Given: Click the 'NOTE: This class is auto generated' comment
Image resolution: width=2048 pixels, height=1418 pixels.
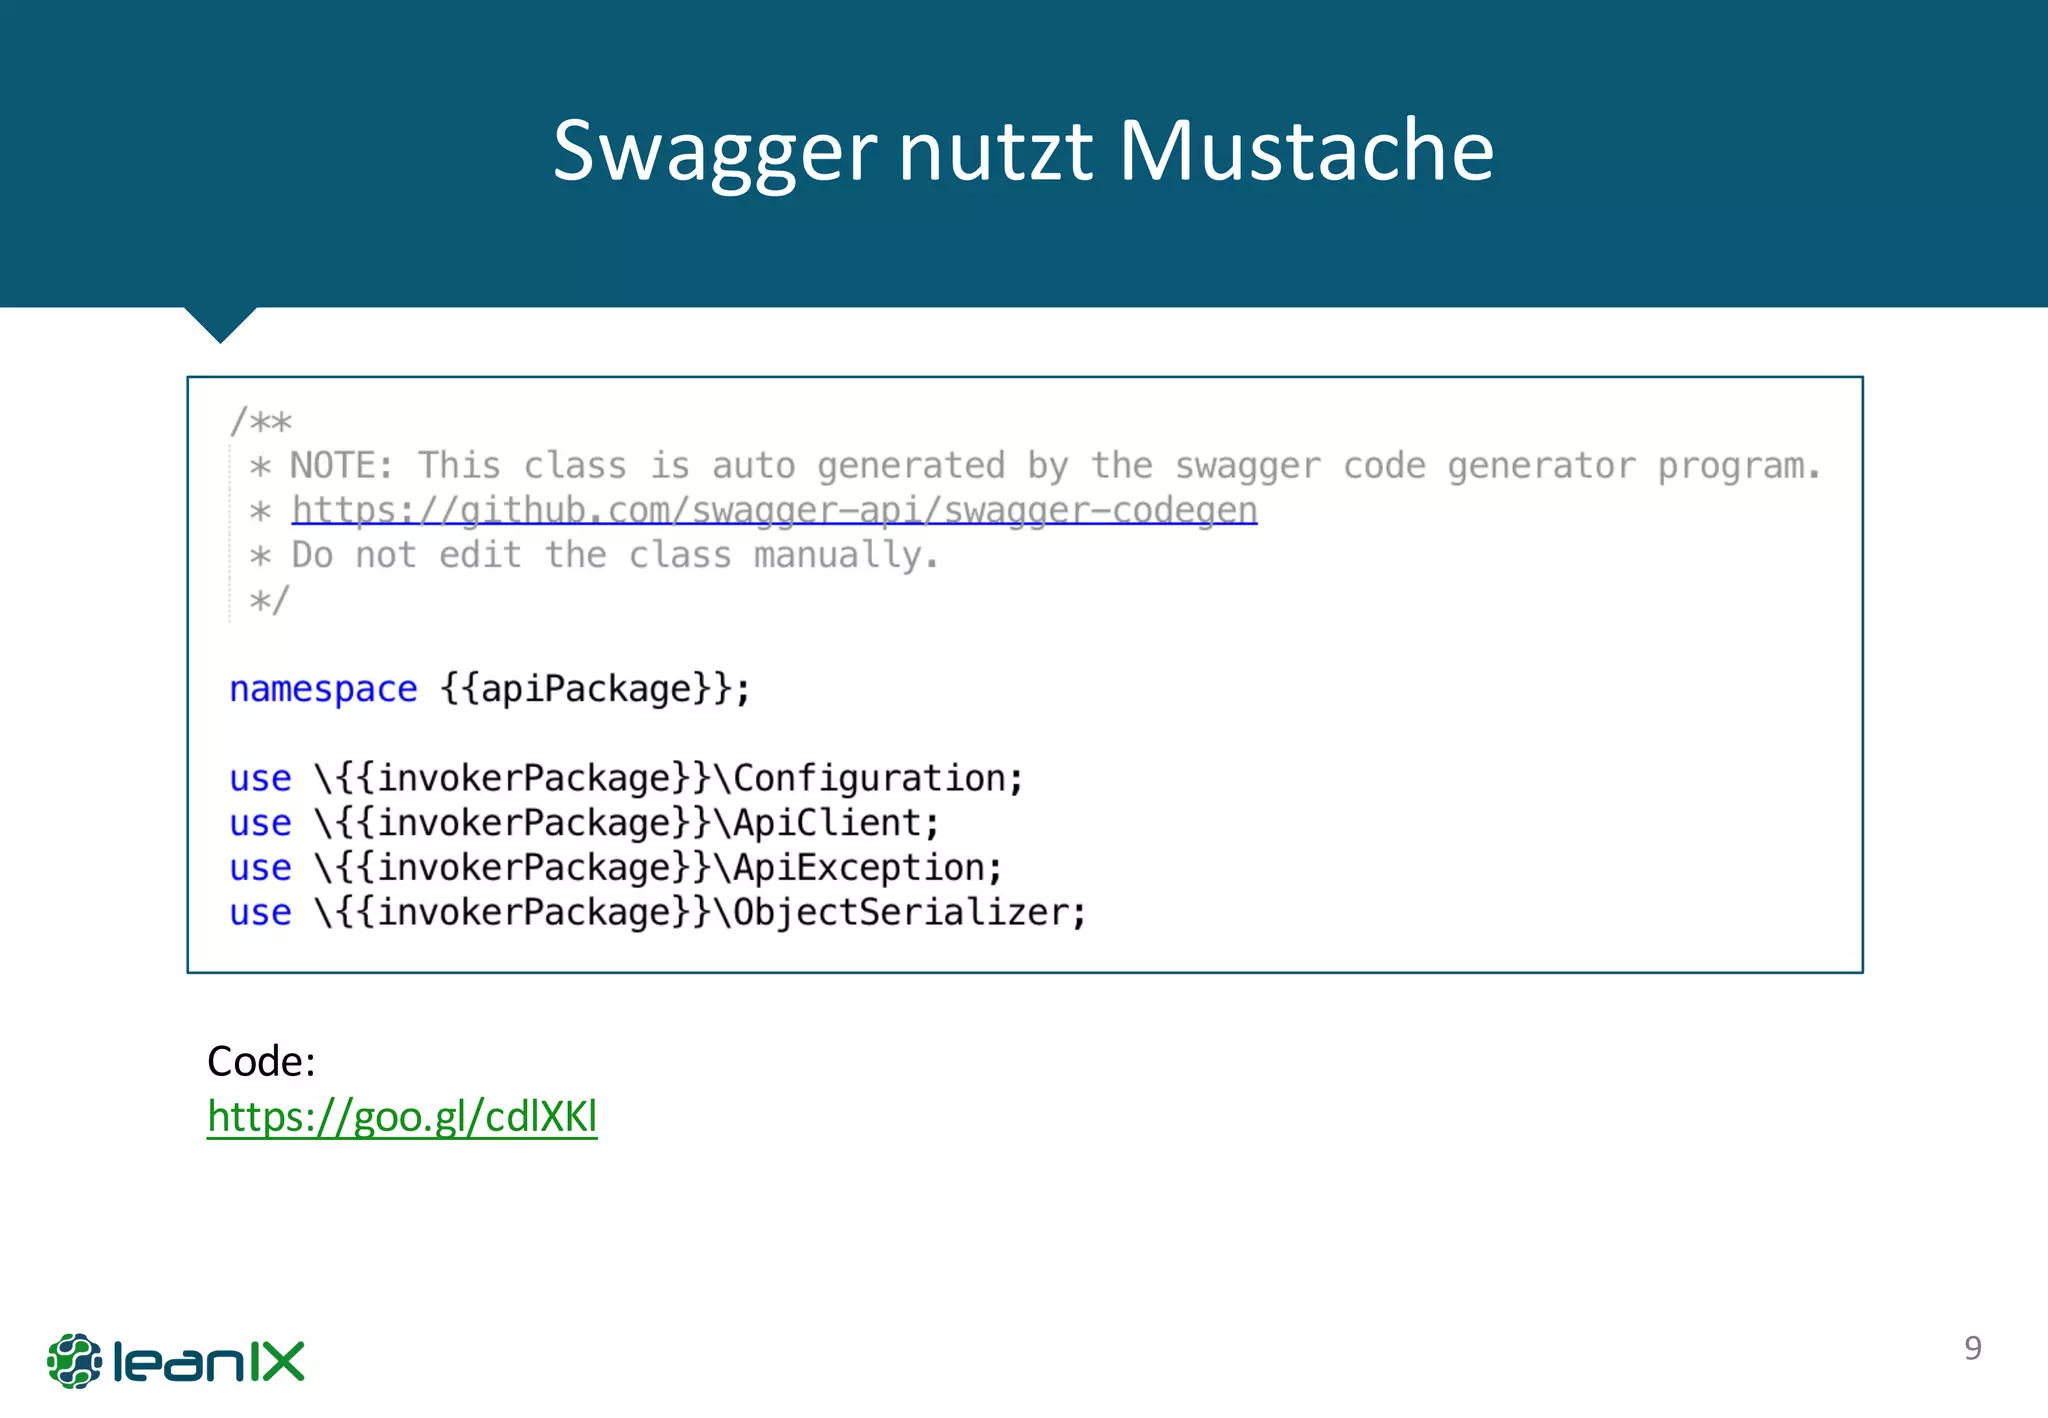Looking at the screenshot, I should pos(1036,466).
